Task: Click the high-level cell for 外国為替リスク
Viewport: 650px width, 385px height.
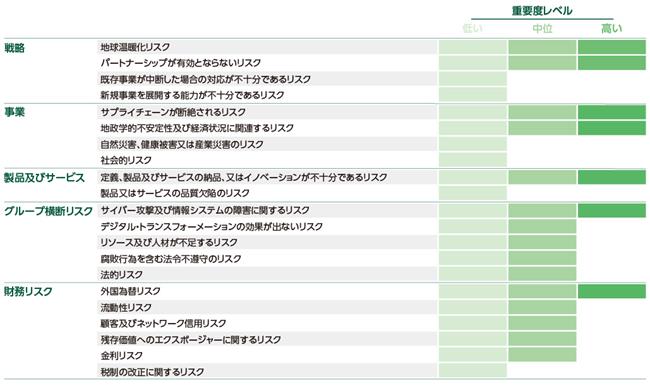Action: point(612,291)
